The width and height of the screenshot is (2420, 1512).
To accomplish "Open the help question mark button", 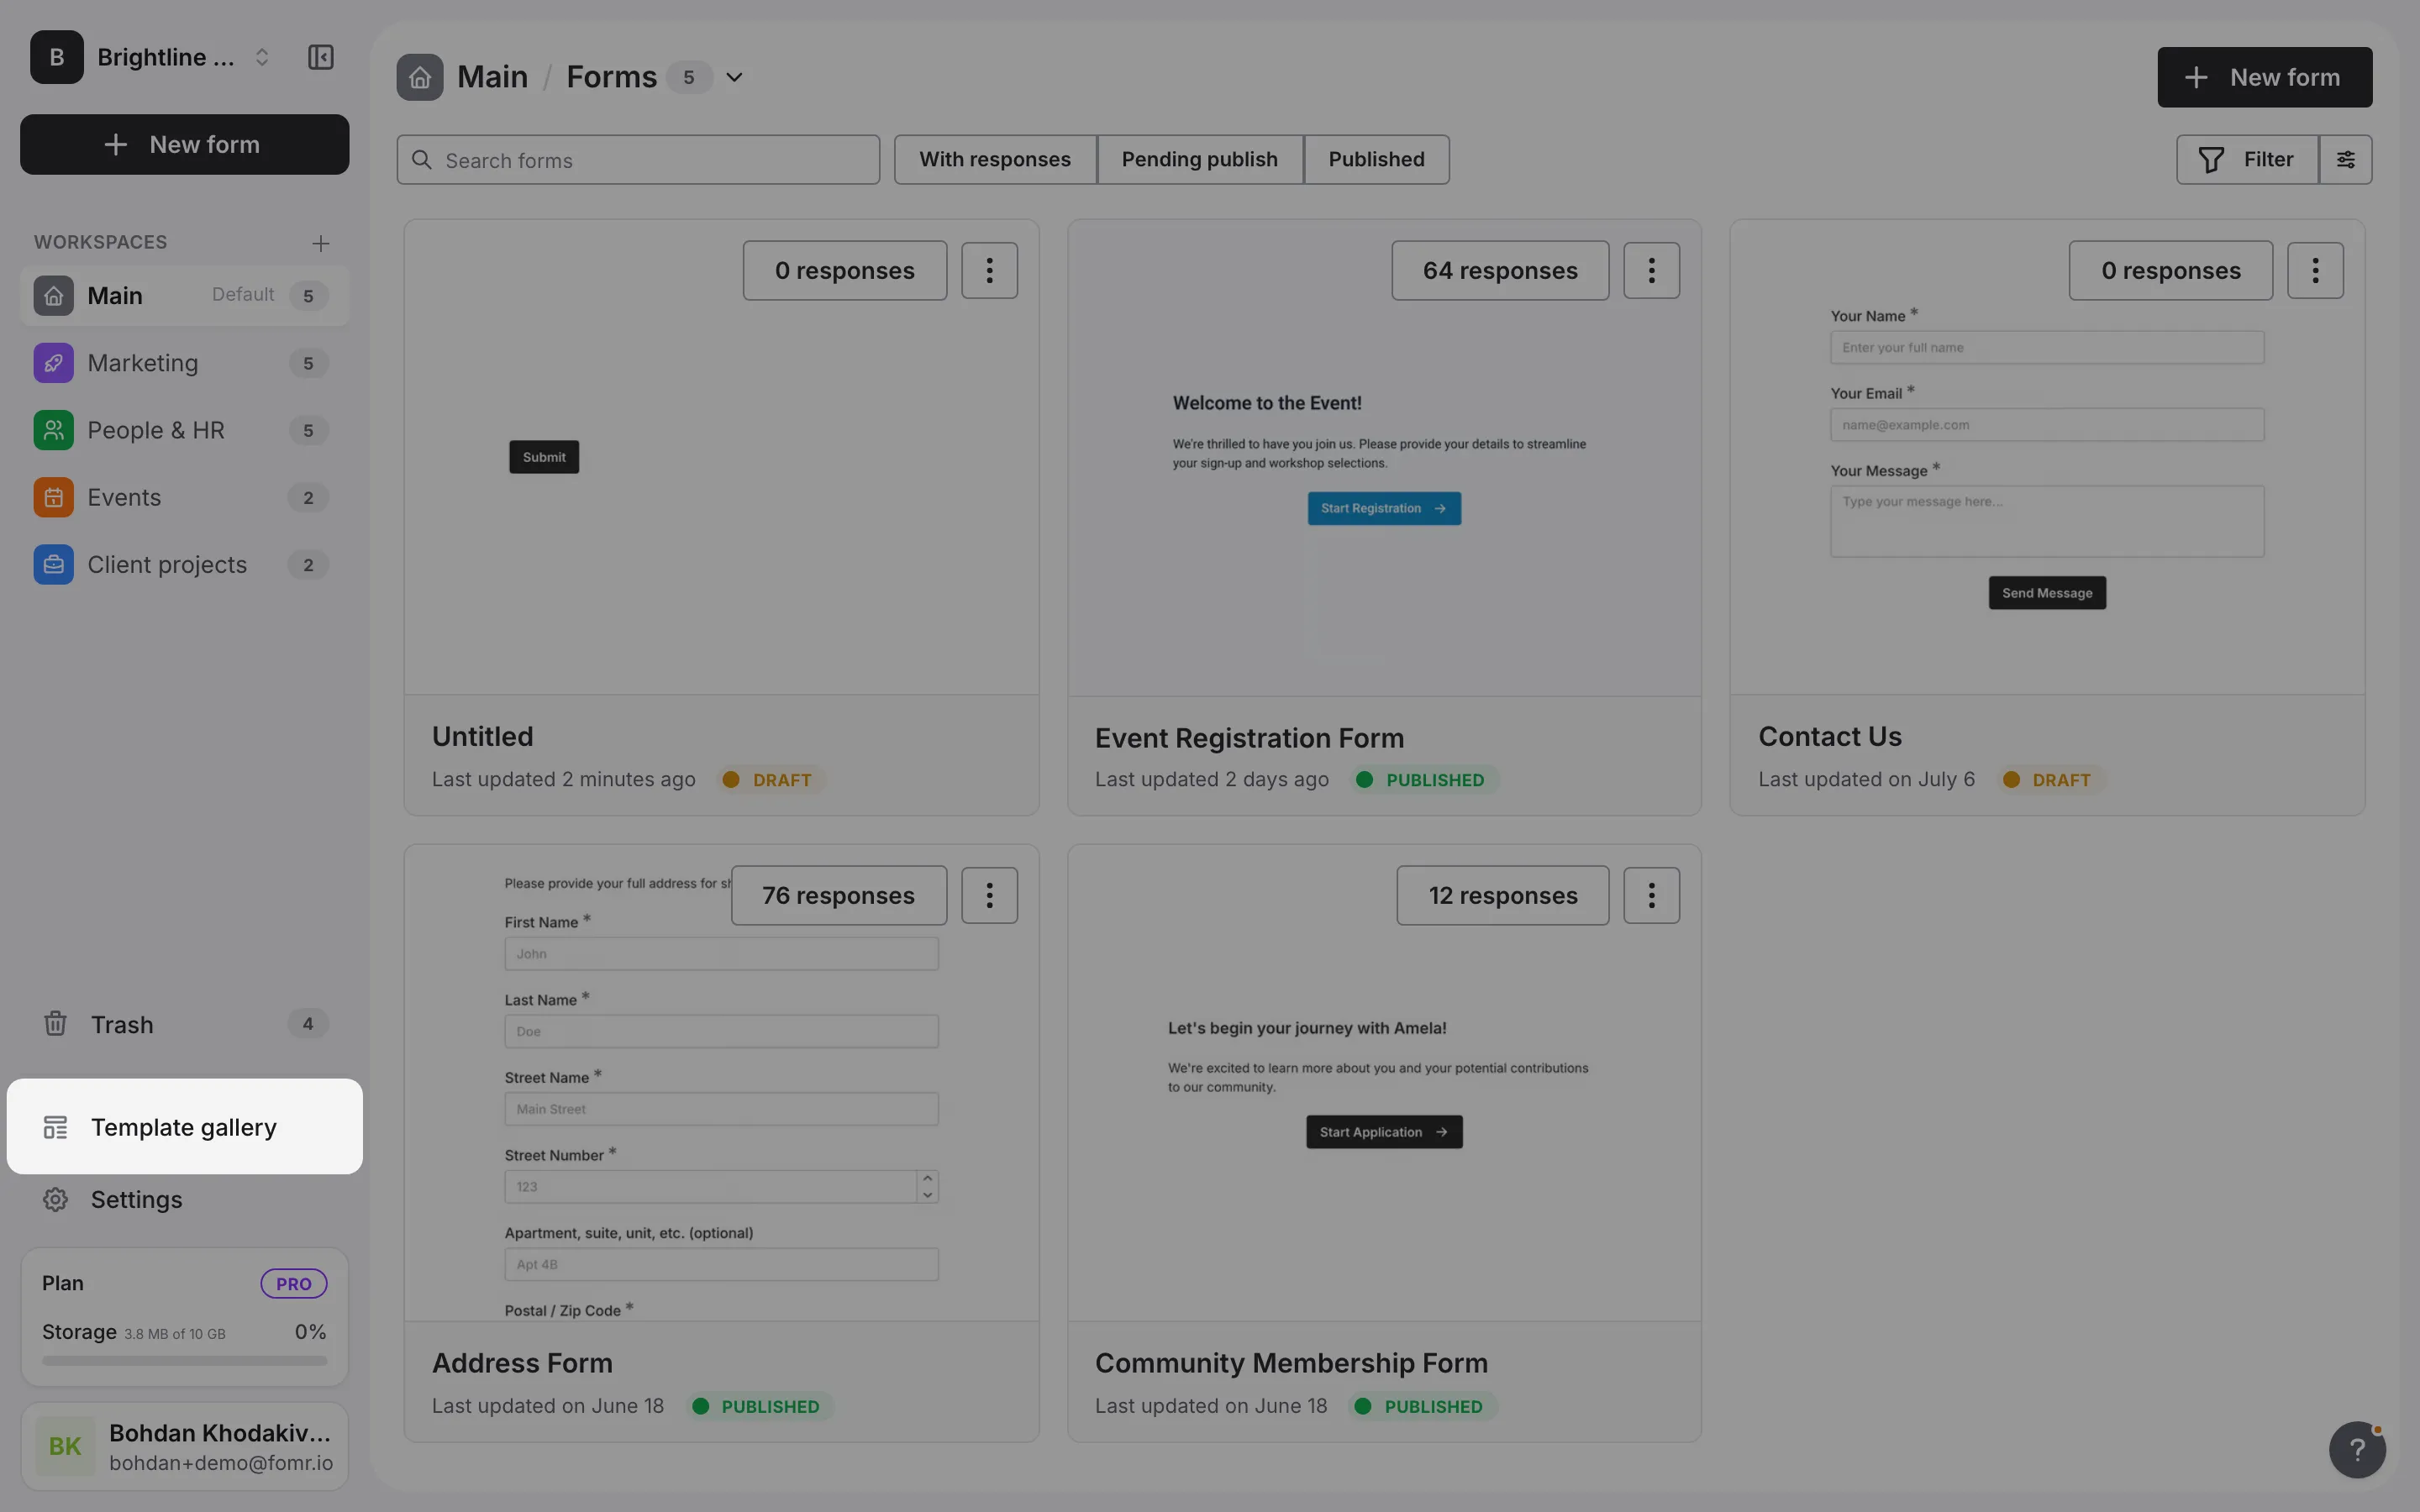I will [2357, 1449].
